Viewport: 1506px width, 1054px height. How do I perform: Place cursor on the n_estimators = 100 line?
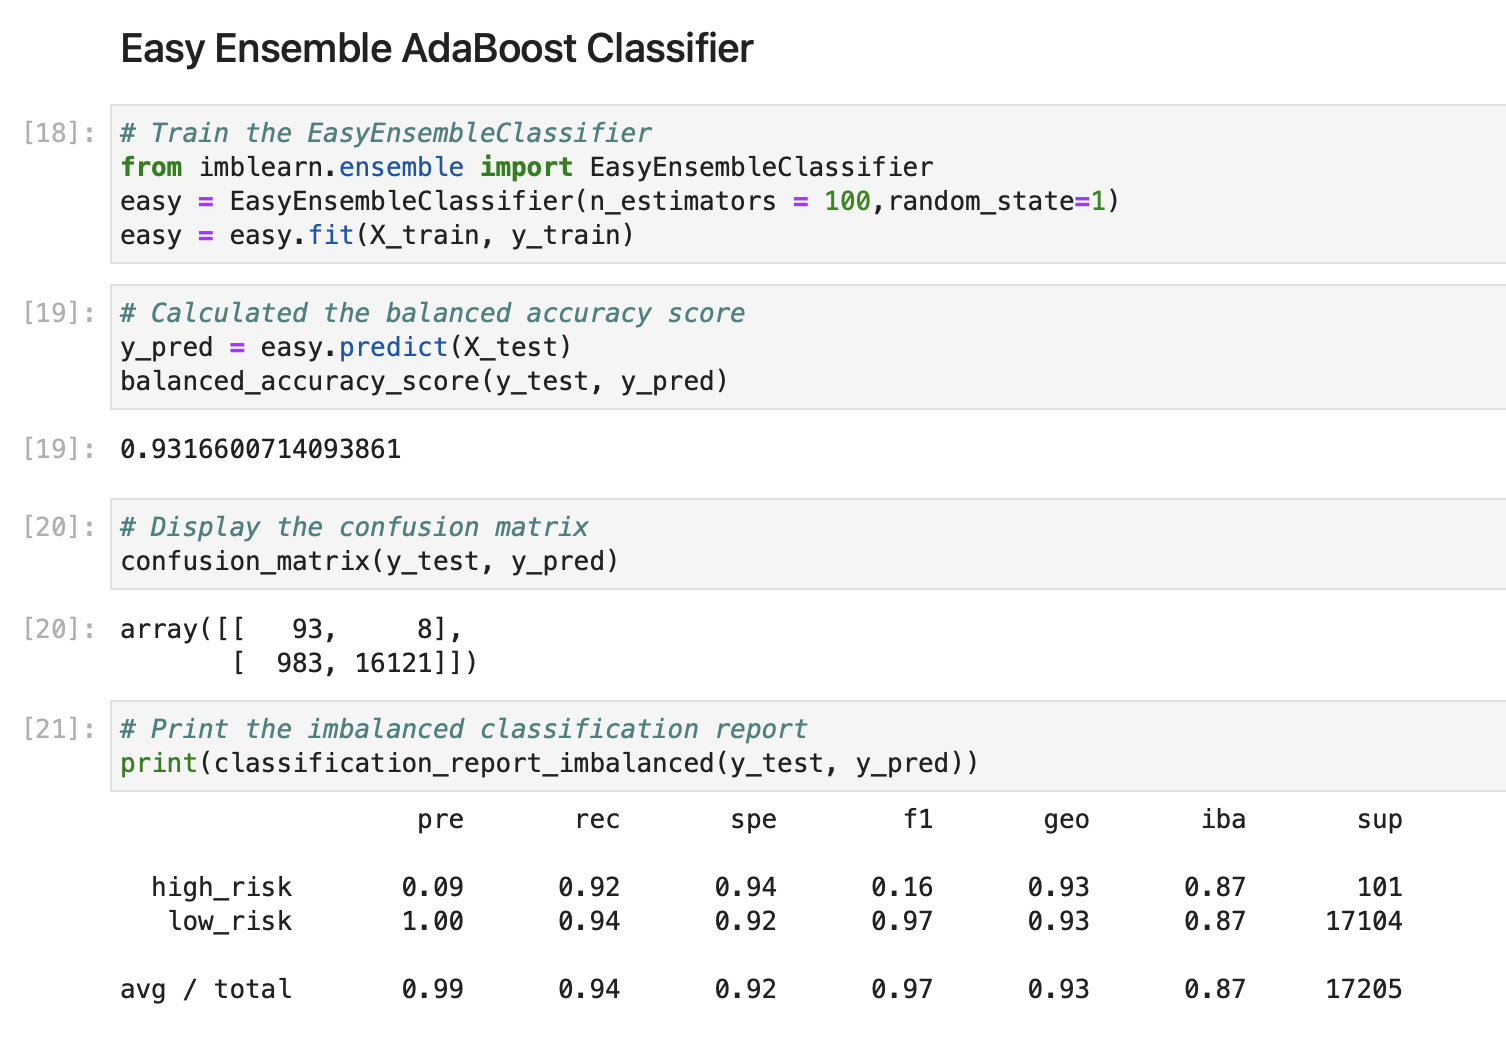point(620,201)
